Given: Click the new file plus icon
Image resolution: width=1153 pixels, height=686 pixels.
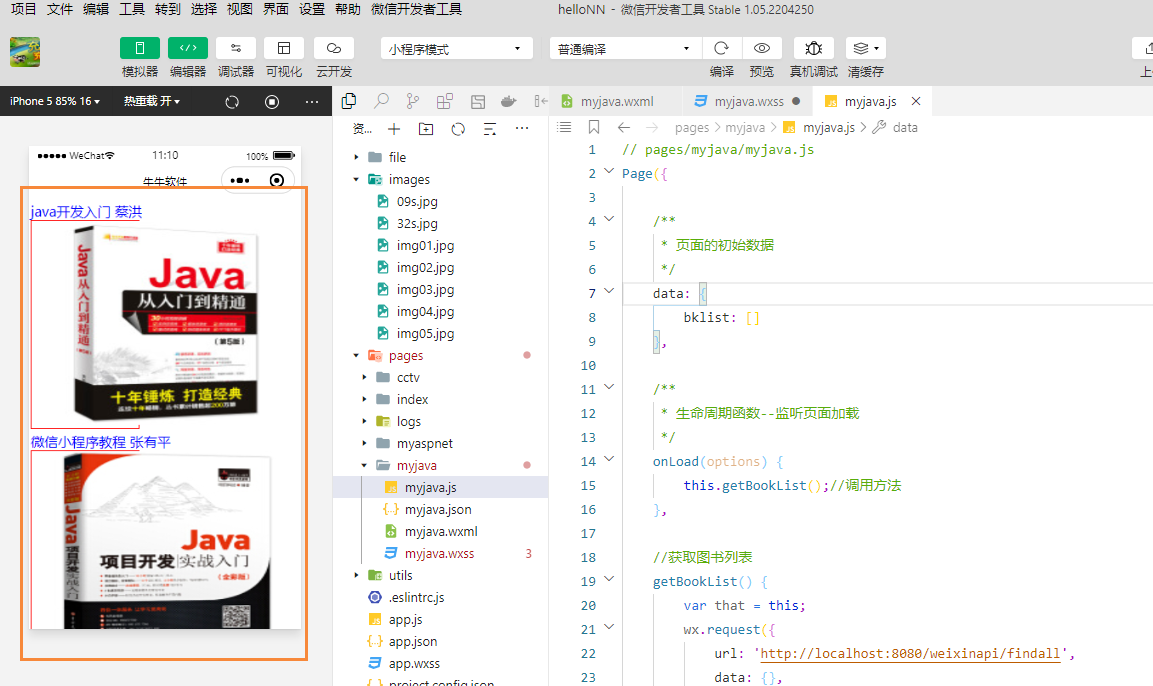Looking at the screenshot, I should pos(394,129).
